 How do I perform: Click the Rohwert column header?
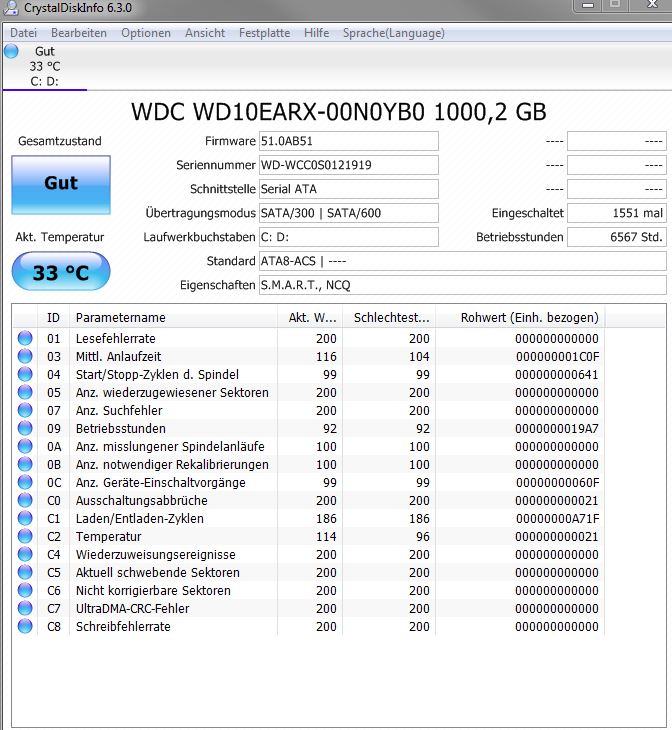tap(520, 318)
